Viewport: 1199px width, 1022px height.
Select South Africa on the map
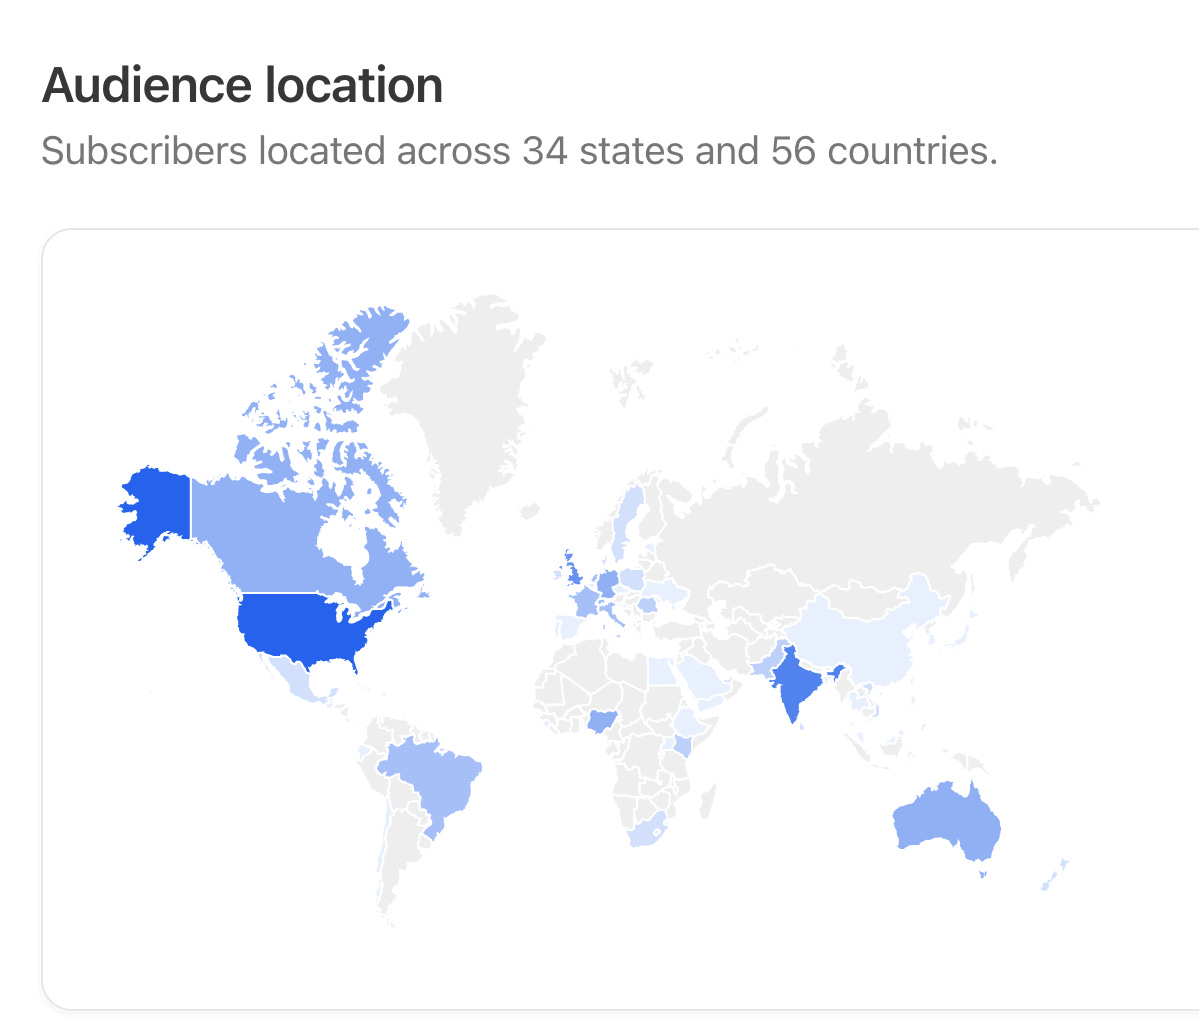648,832
